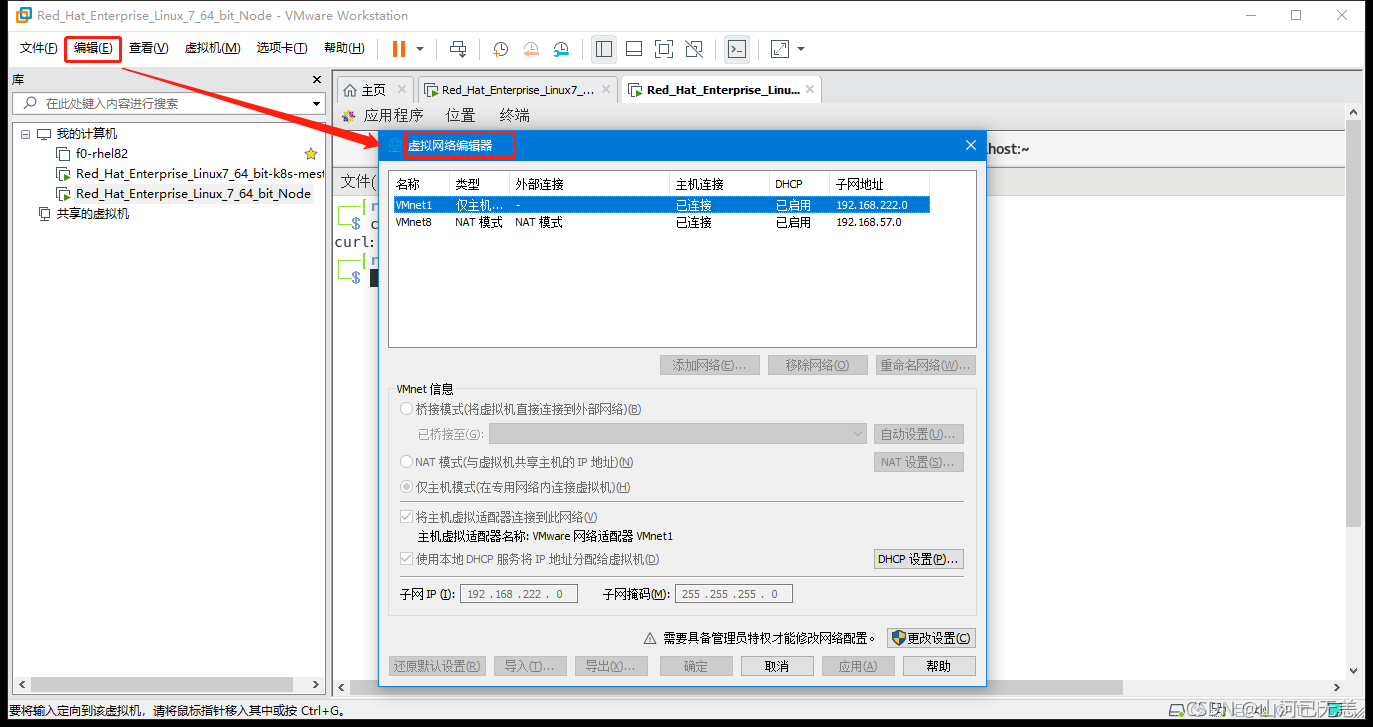Click the 移除网络(O) button
The height and width of the screenshot is (727, 1373).
[817, 365]
